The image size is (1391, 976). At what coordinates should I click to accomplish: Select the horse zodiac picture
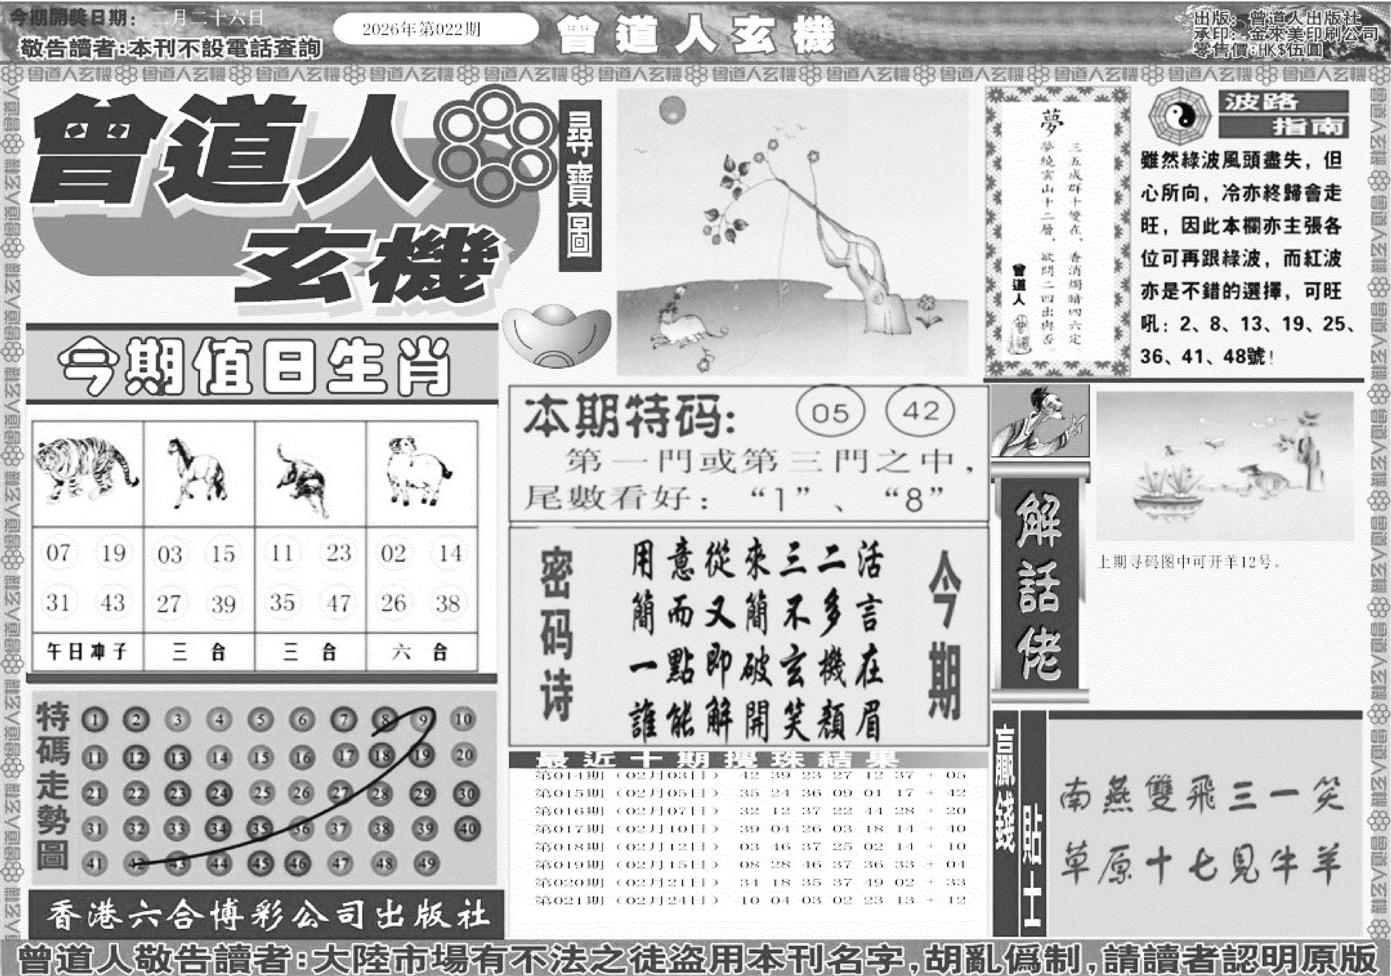198,472
